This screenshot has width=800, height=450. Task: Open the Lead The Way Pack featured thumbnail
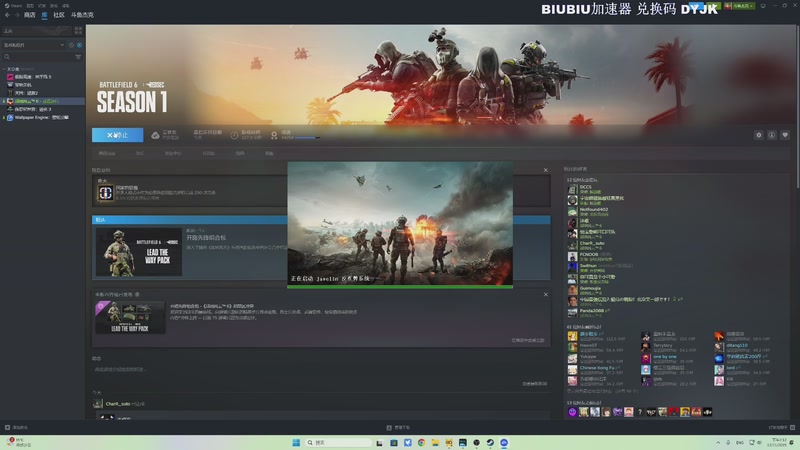click(x=139, y=252)
